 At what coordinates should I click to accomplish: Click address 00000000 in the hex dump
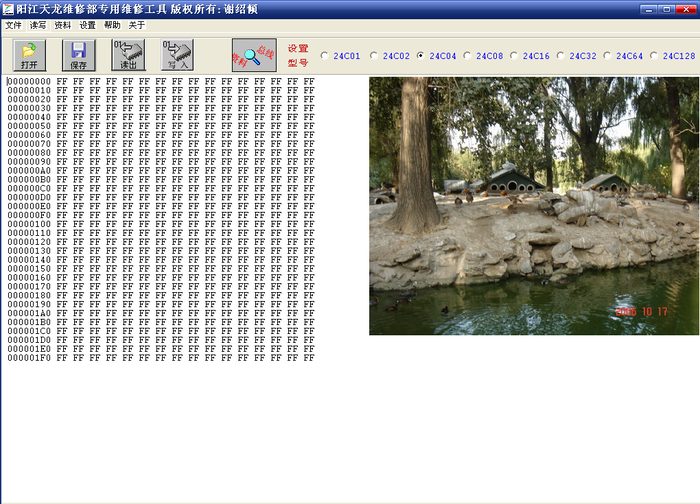[29, 81]
